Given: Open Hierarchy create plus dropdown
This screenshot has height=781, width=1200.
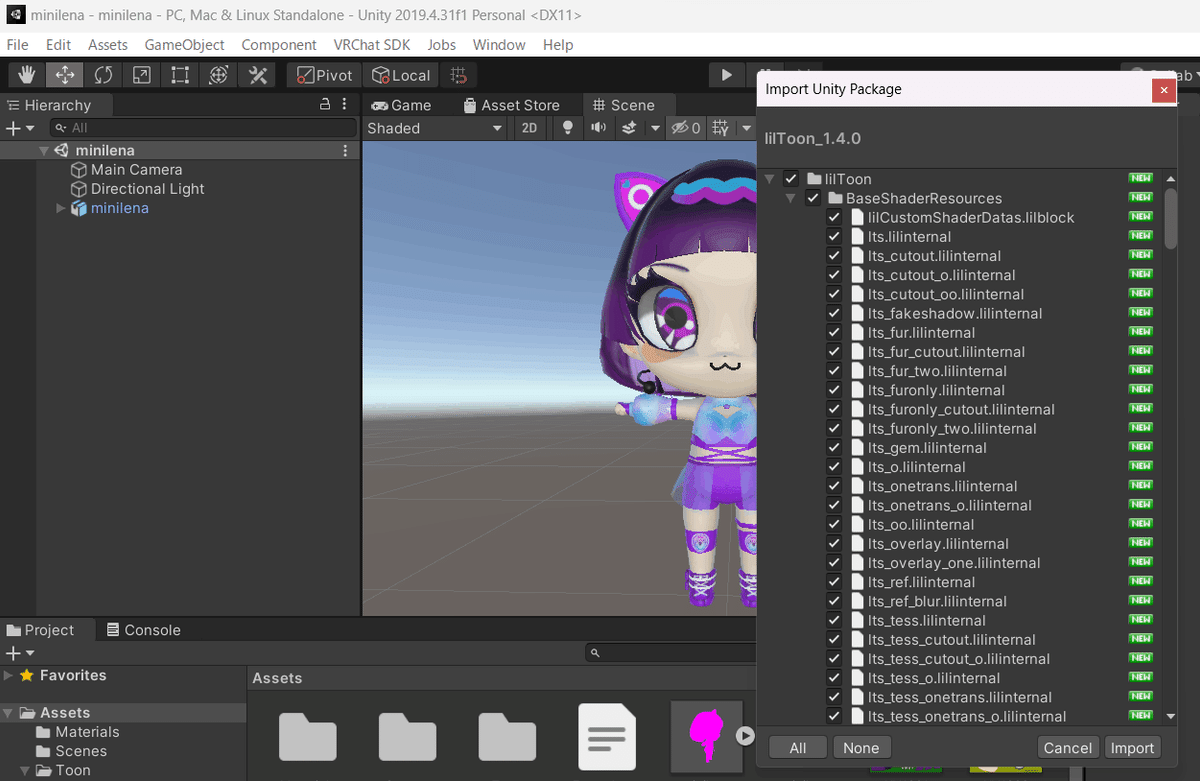Looking at the screenshot, I should pos(20,128).
